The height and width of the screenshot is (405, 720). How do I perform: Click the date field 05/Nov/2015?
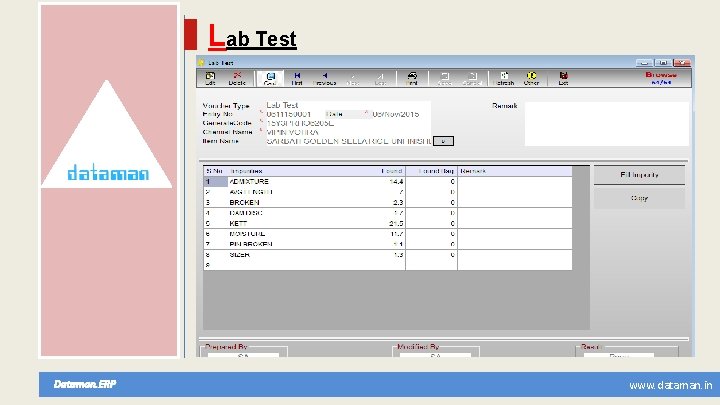[x=395, y=114]
